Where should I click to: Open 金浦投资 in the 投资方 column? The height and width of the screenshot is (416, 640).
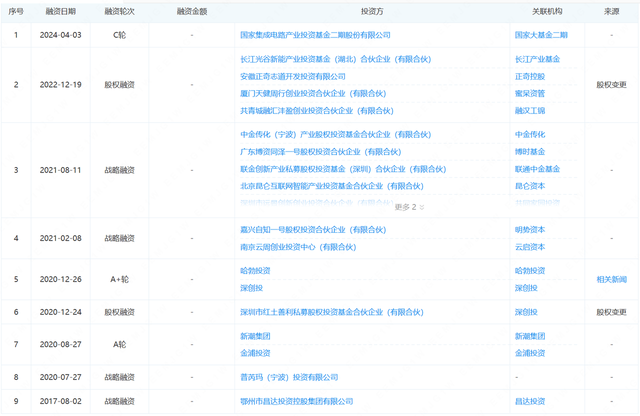click(255, 353)
